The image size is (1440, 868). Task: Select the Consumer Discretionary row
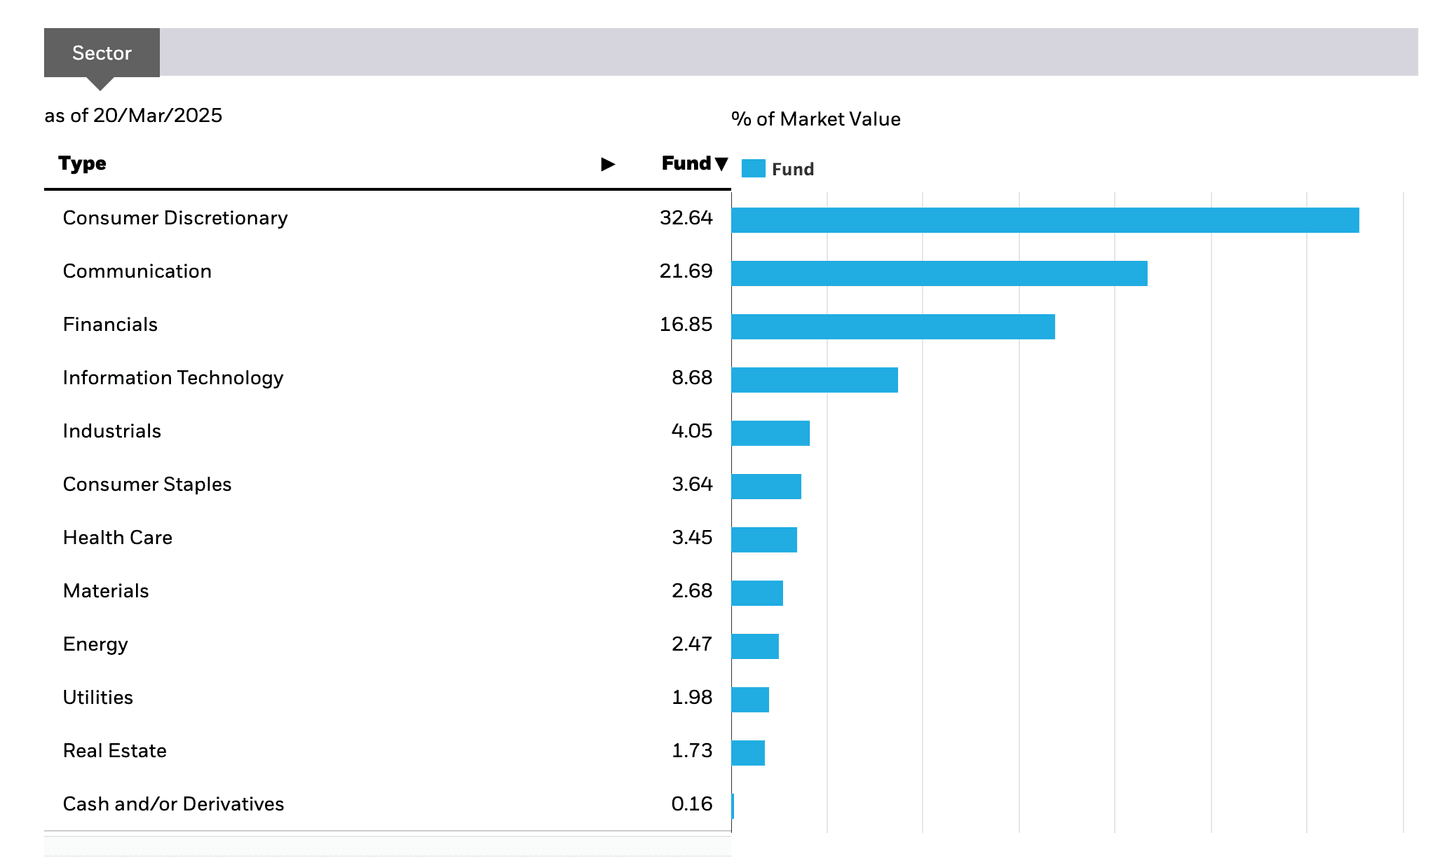(388, 218)
